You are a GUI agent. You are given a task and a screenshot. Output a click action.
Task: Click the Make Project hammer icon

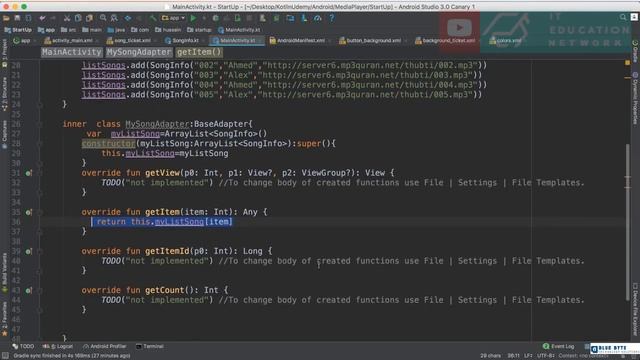click(153, 18)
